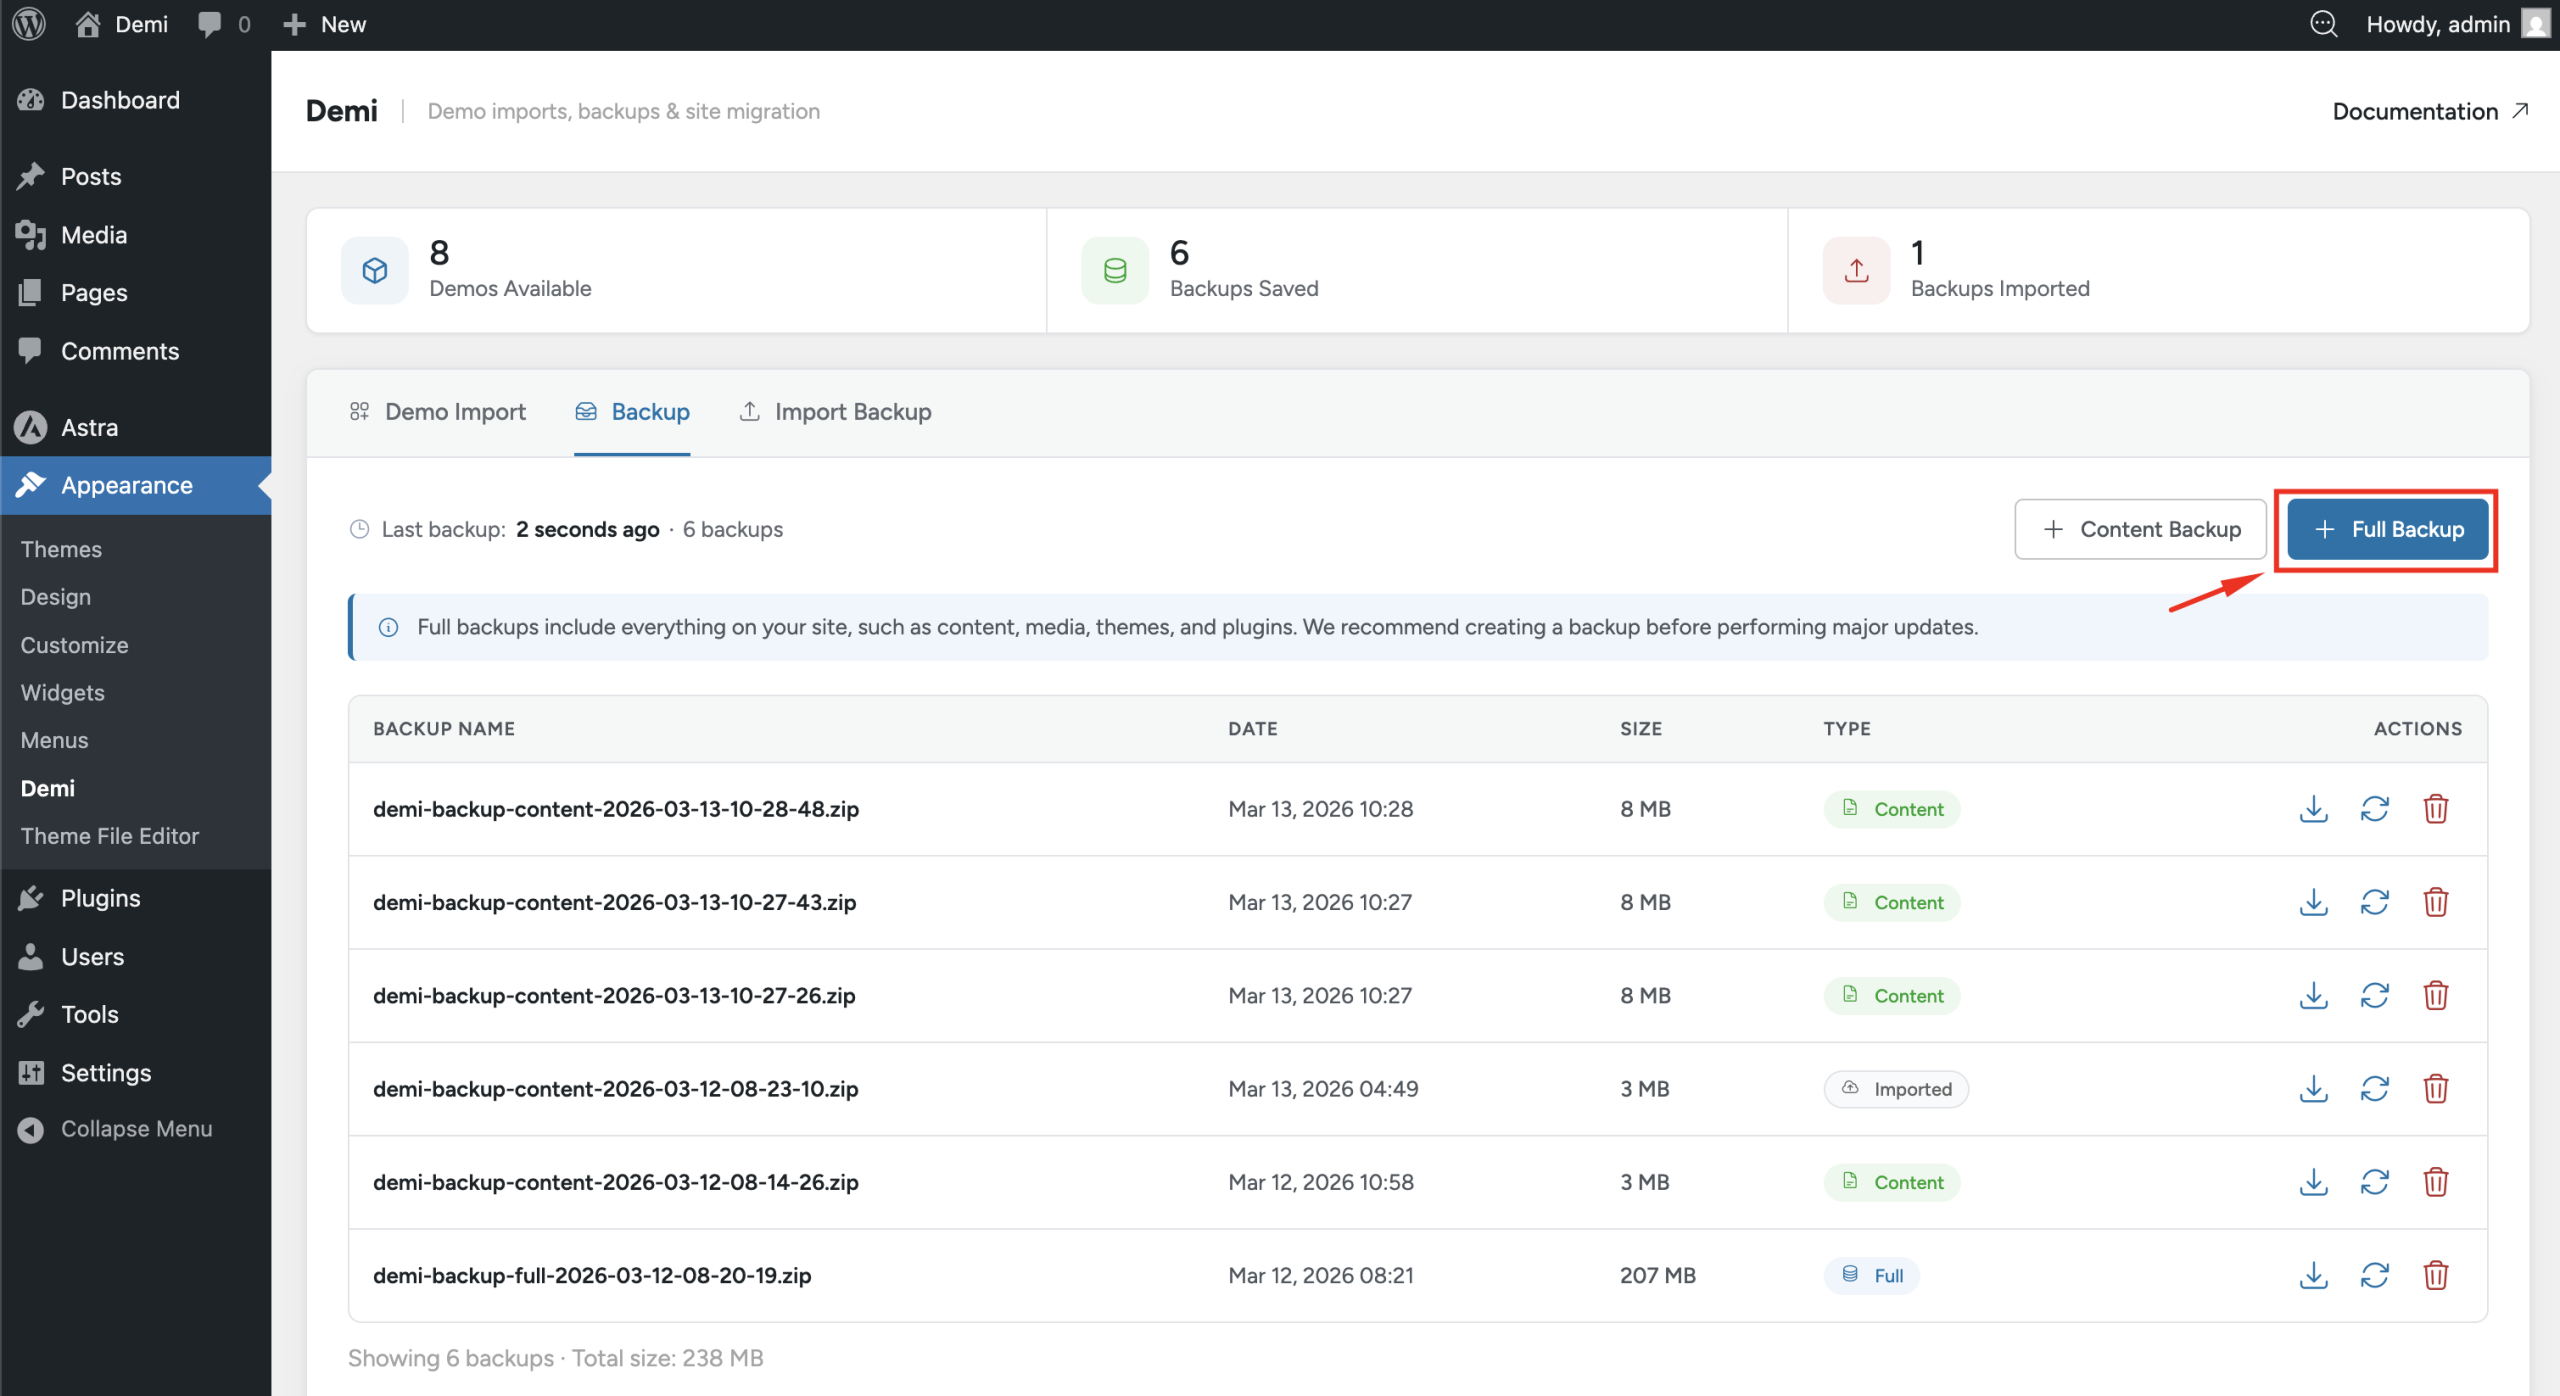Delete the 10-27-43 content backup
This screenshot has height=1396, width=2560.
click(2435, 902)
